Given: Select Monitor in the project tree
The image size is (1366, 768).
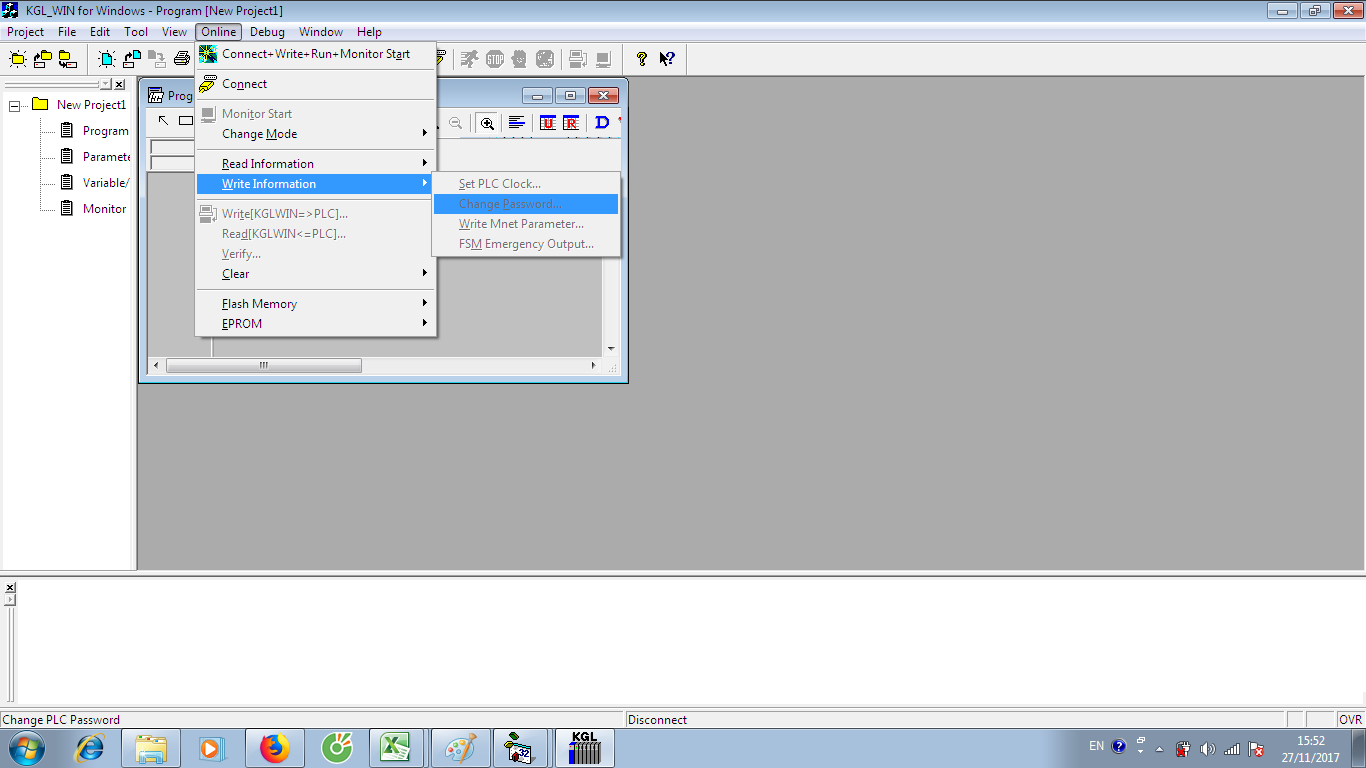Looking at the screenshot, I should tap(104, 209).
